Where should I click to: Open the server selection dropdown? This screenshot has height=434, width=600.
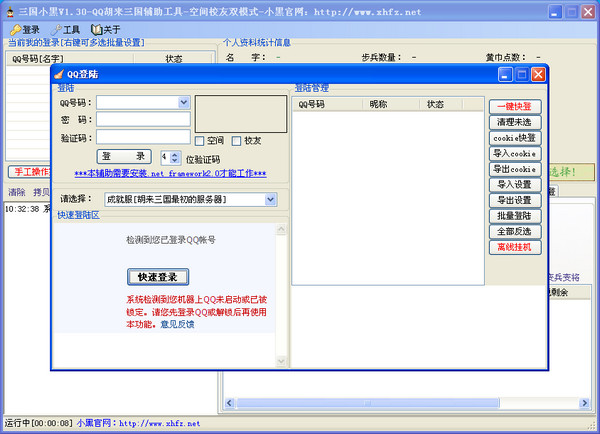pyautogui.click(x=270, y=199)
